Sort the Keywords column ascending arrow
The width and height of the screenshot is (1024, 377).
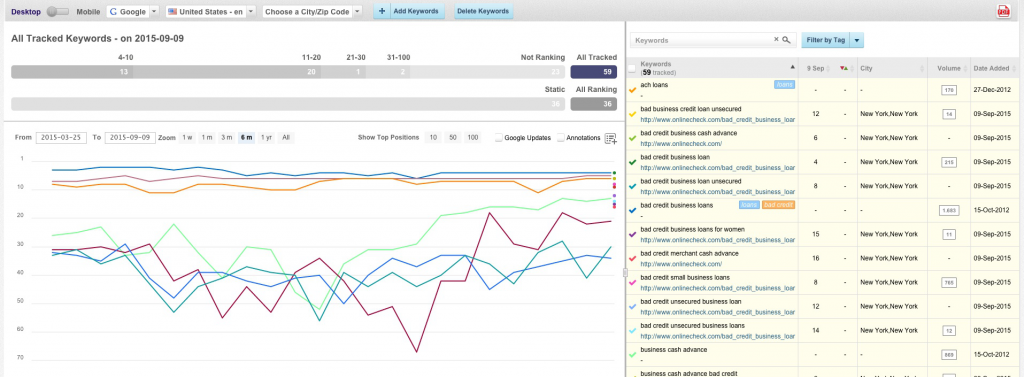tap(793, 67)
